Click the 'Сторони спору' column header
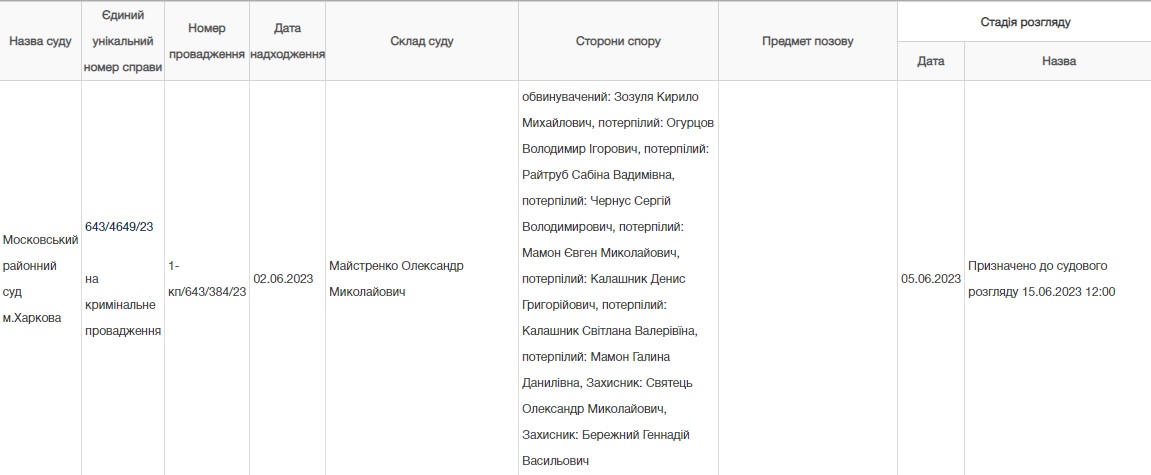 point(618,42)
